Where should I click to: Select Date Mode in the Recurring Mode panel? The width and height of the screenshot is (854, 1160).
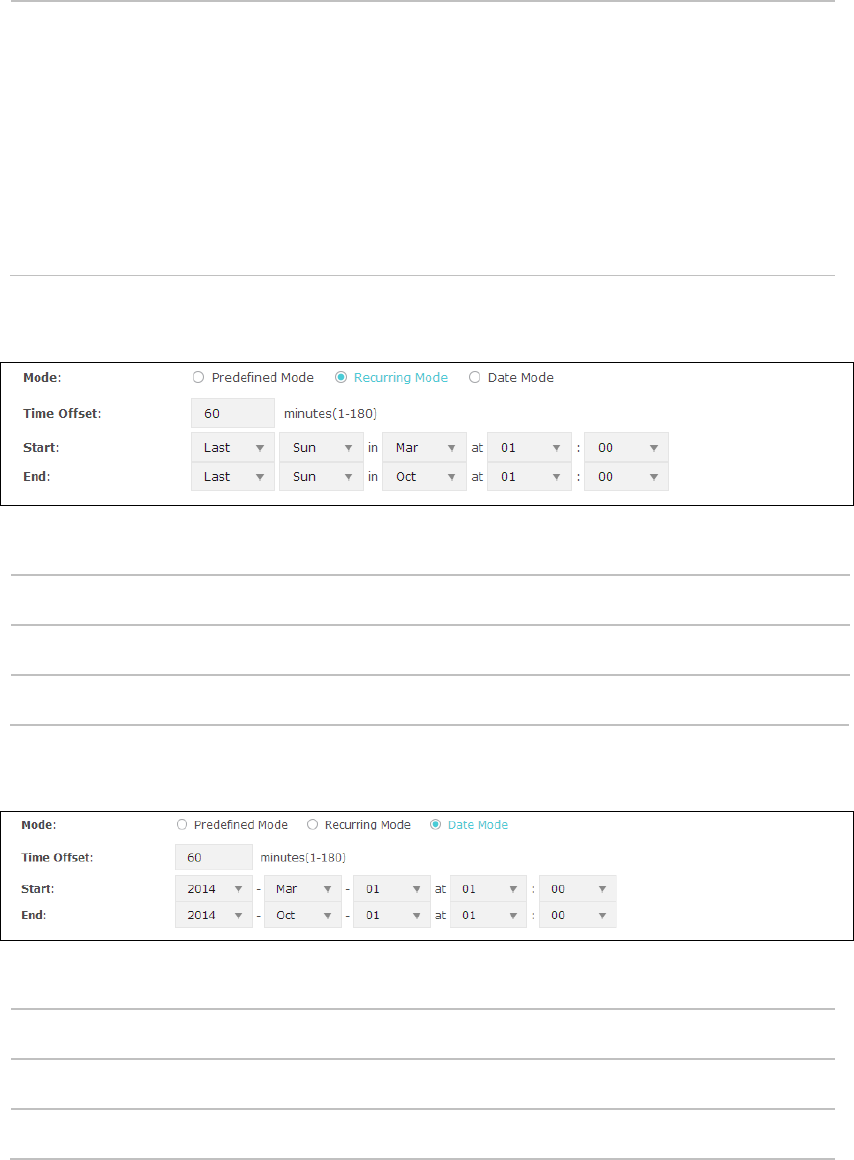(474, 377)
